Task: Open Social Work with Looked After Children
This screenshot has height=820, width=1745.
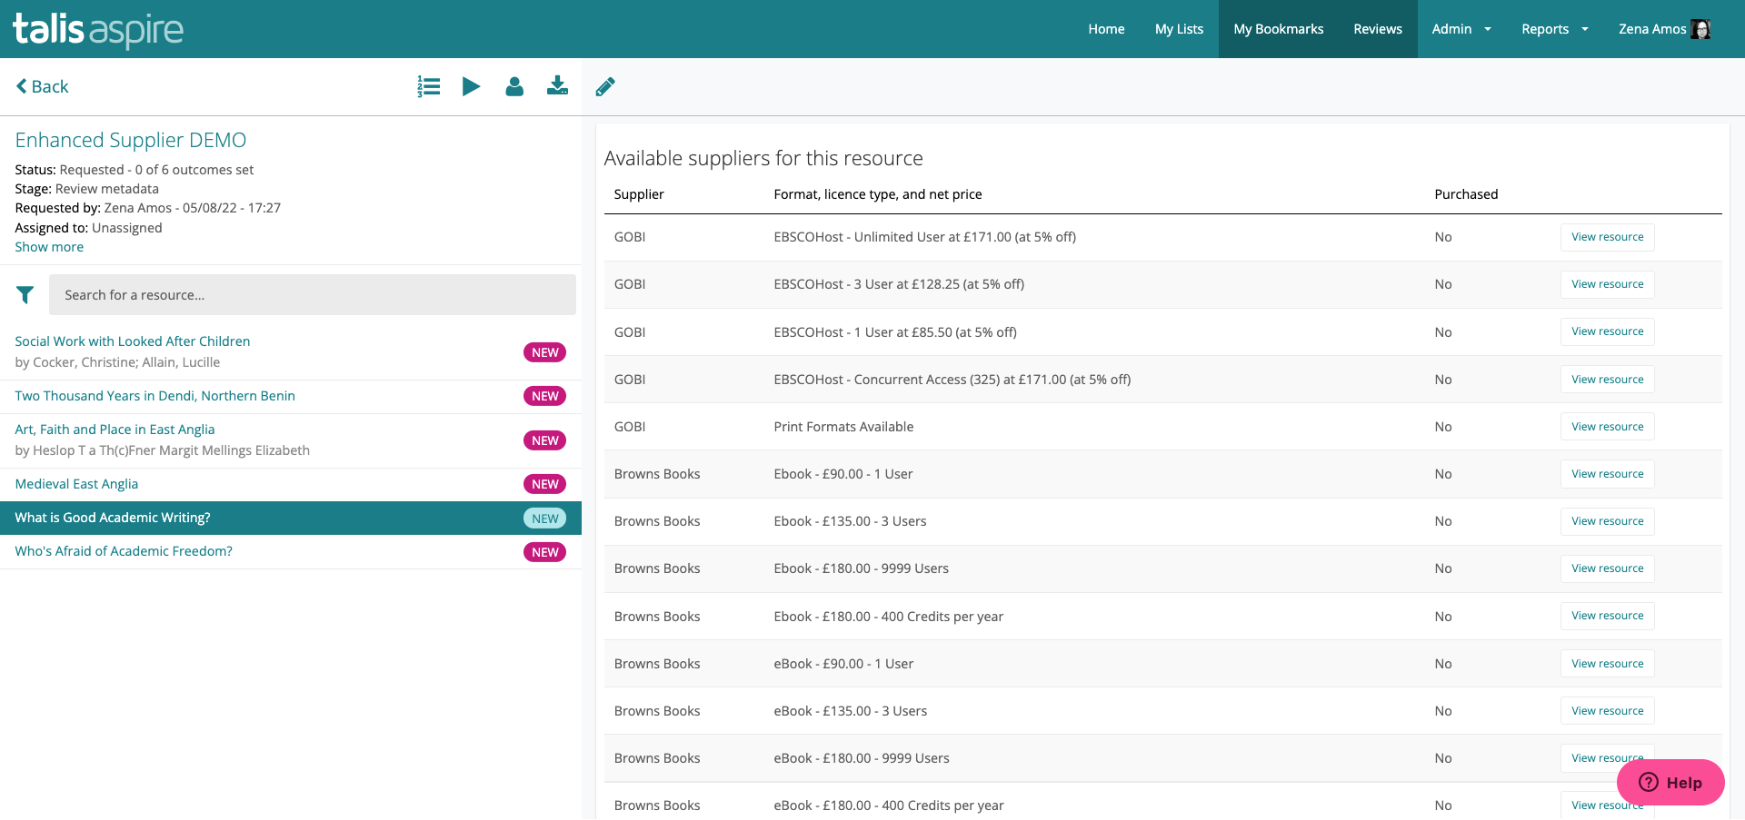Action: pyautogui.click(x=132, y=341)
